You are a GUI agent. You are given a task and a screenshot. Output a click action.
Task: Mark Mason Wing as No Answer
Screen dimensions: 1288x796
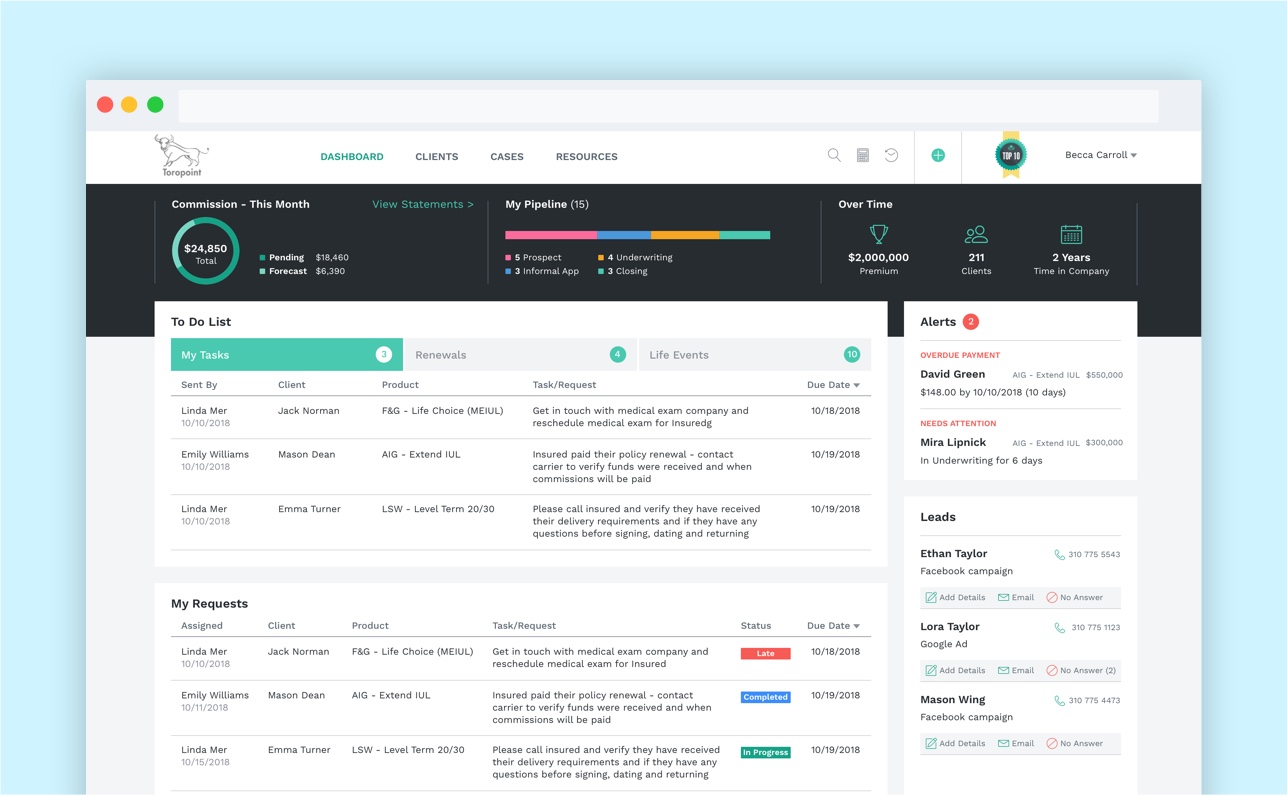(1074, 743)
